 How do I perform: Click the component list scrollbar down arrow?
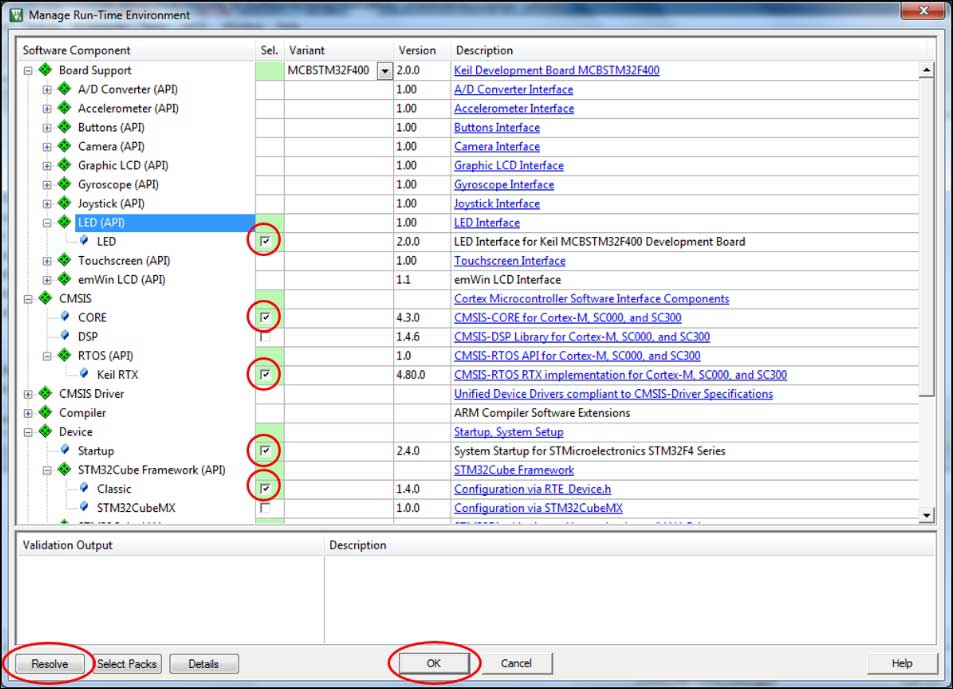click(x=926, y=515)
